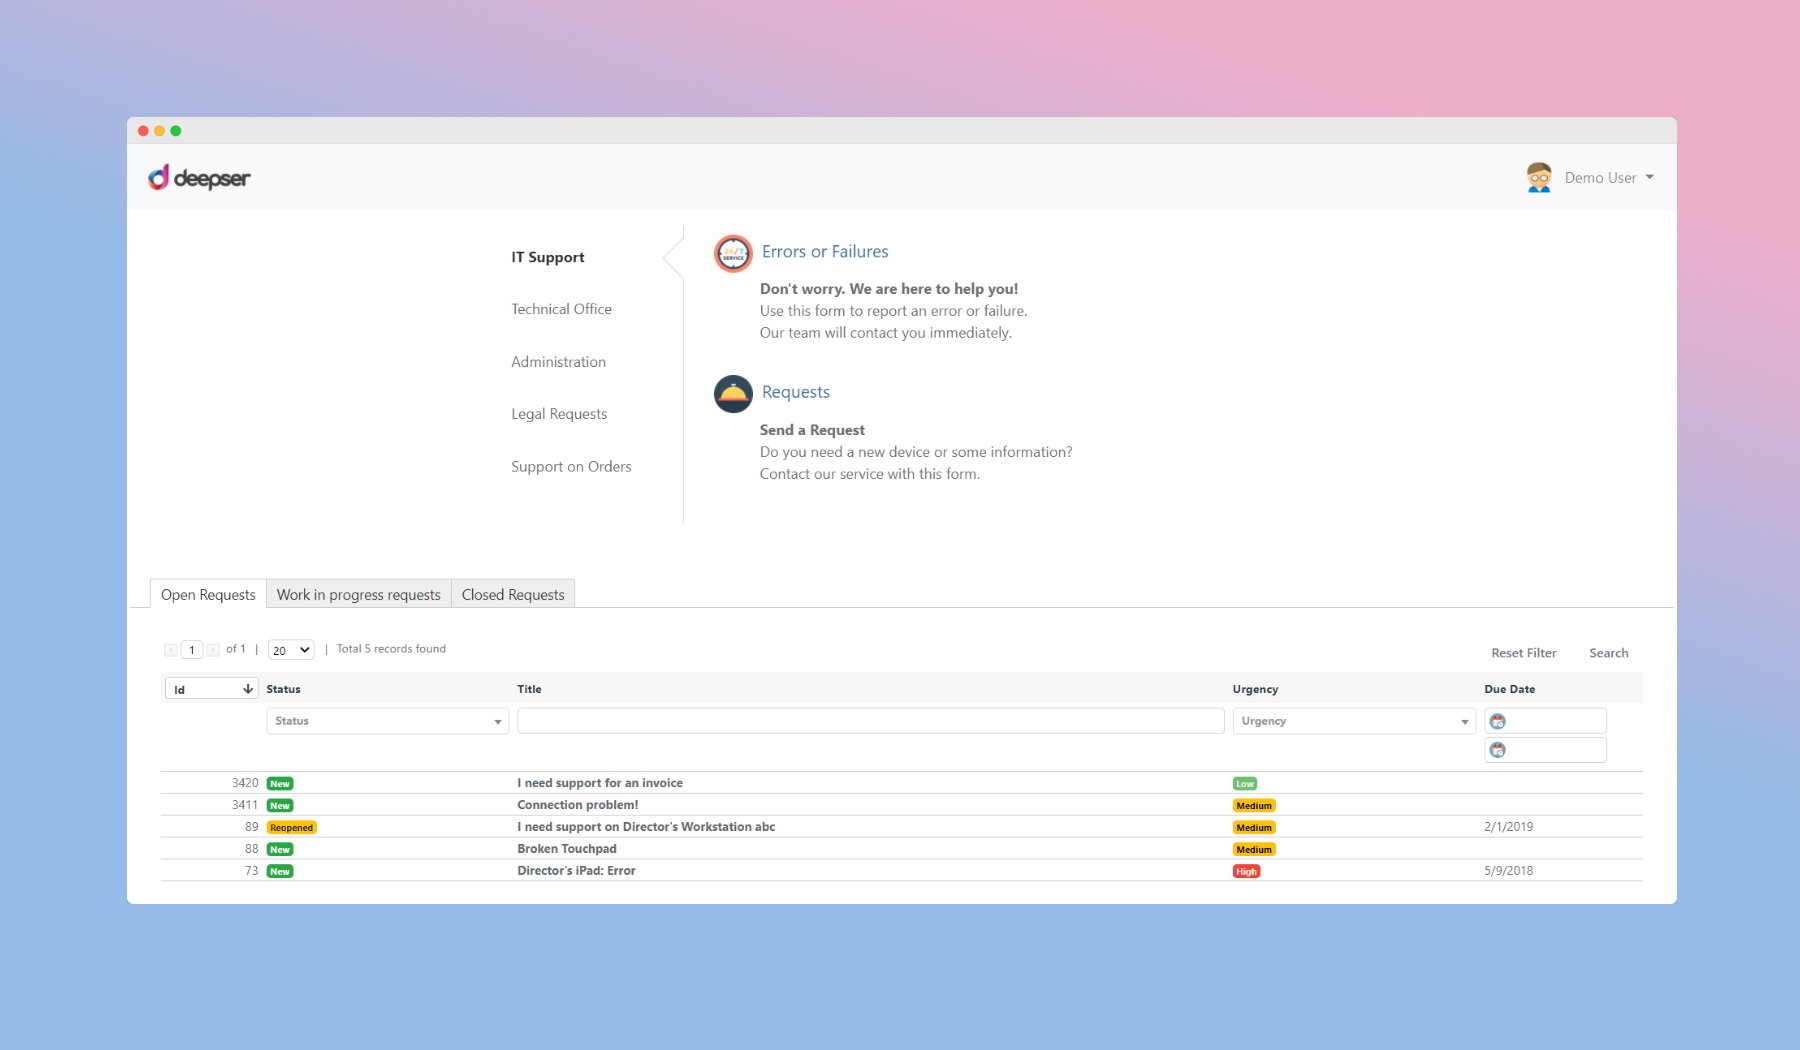The width and height of the screenshot is (1800, 1050).
Task: Open the second Due Date calendar picker
Action: pos(1498,750)
